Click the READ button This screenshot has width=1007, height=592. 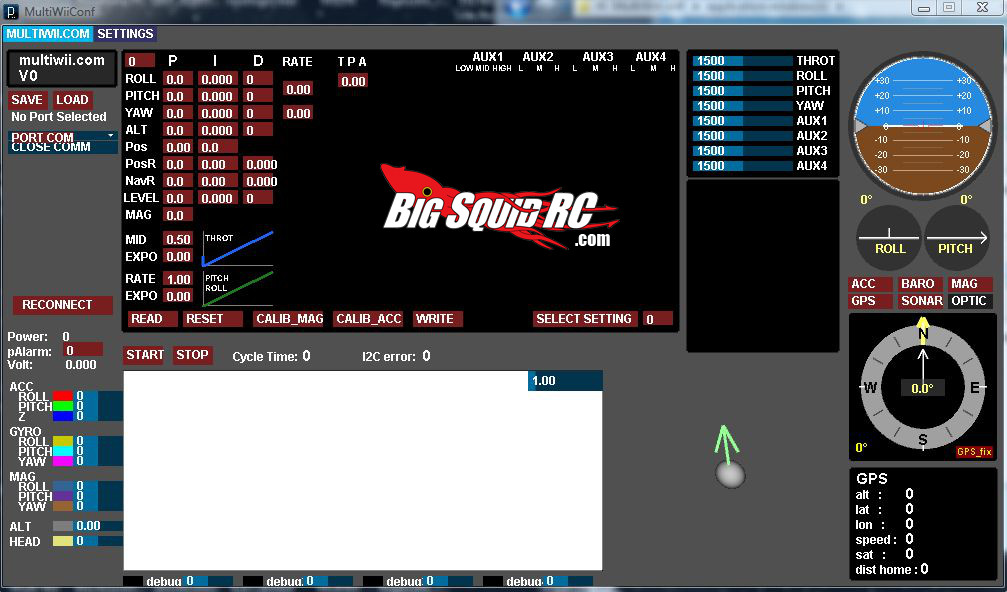(151, 318)
